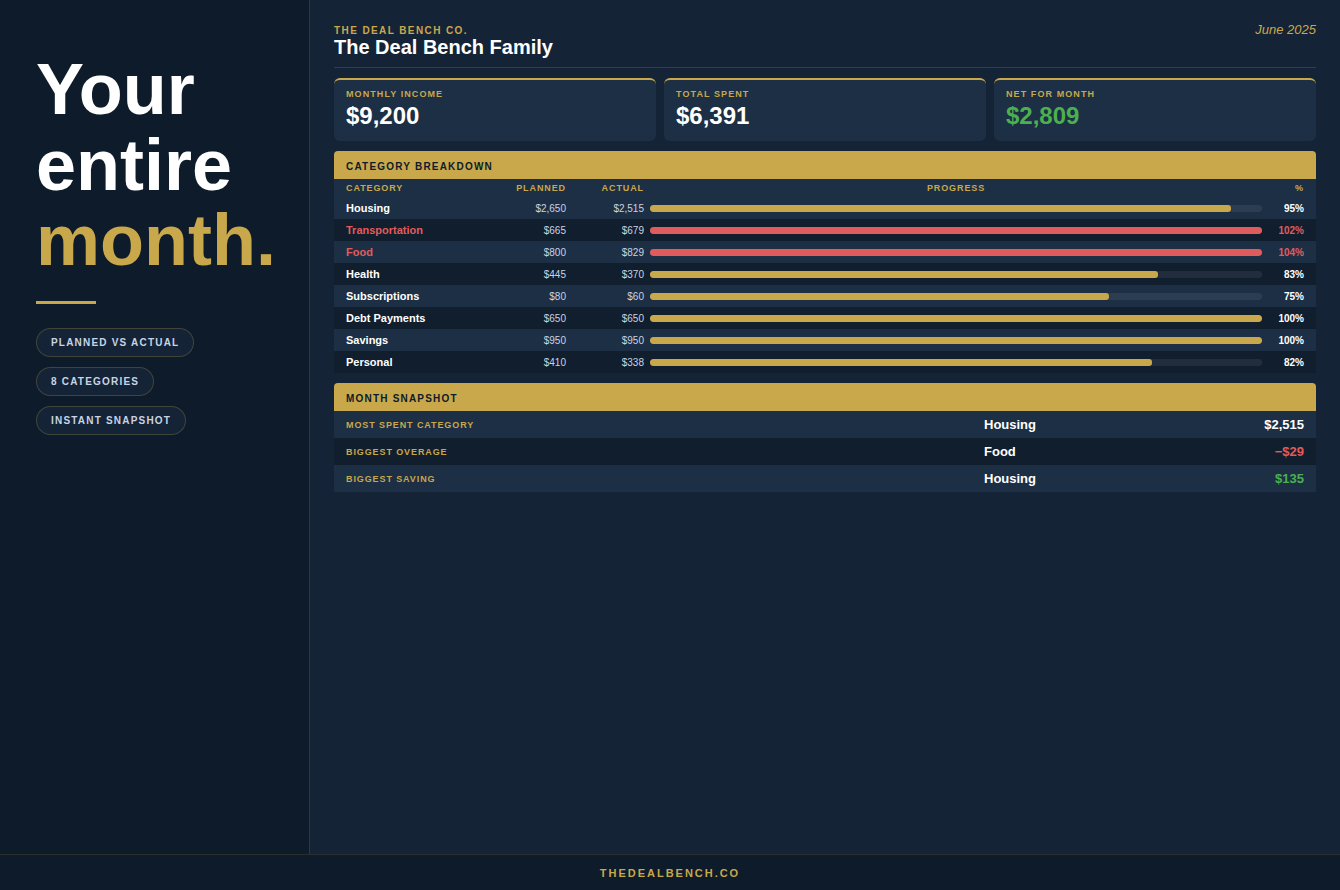The height and width of the screenshot is (890, 1340).
Task: Click the Biggest Saving $135 amount
Action: click(1289, 479)
